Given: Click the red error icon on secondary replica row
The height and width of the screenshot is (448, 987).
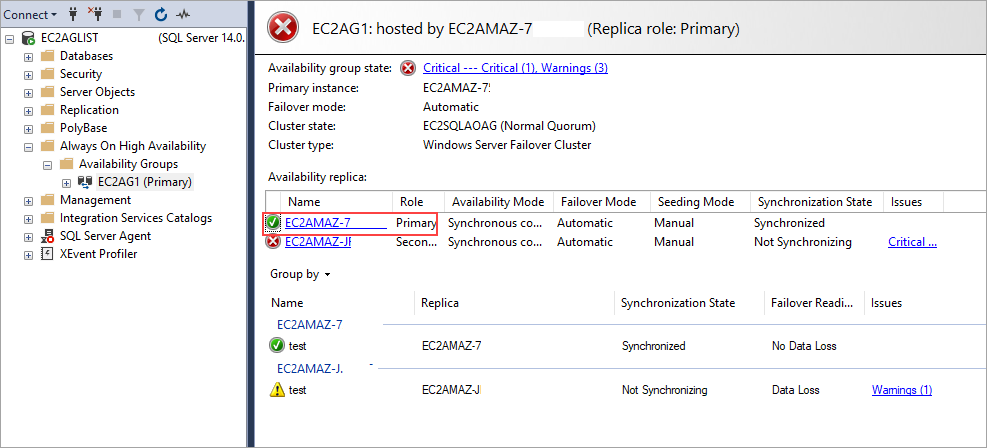Looking at the screenshot, I should (x=273, y=242).
